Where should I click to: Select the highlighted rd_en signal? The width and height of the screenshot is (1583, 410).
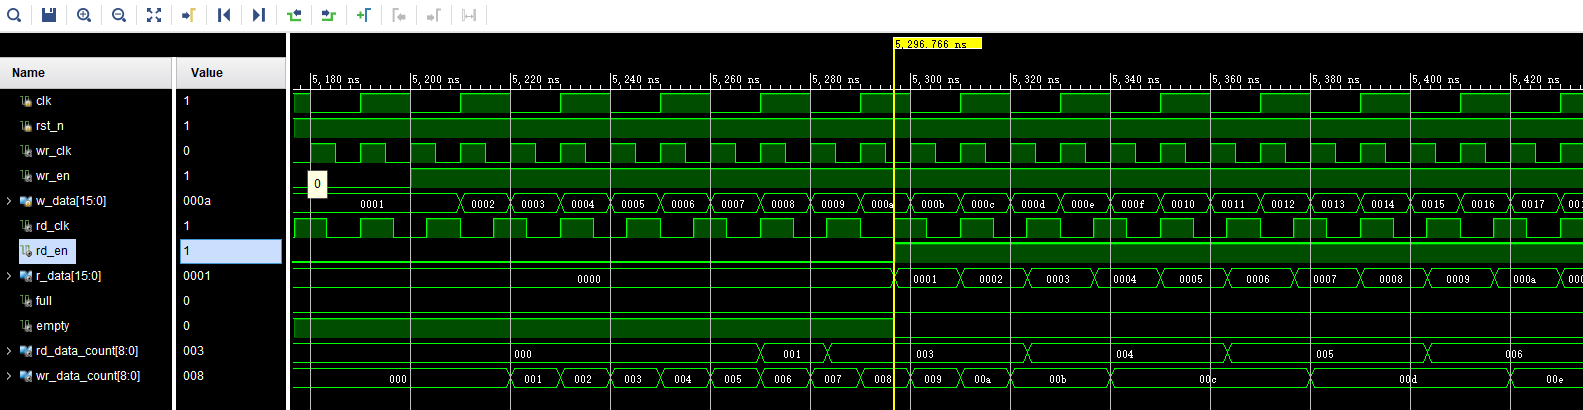pyautogui.click(x=46, y=251)
